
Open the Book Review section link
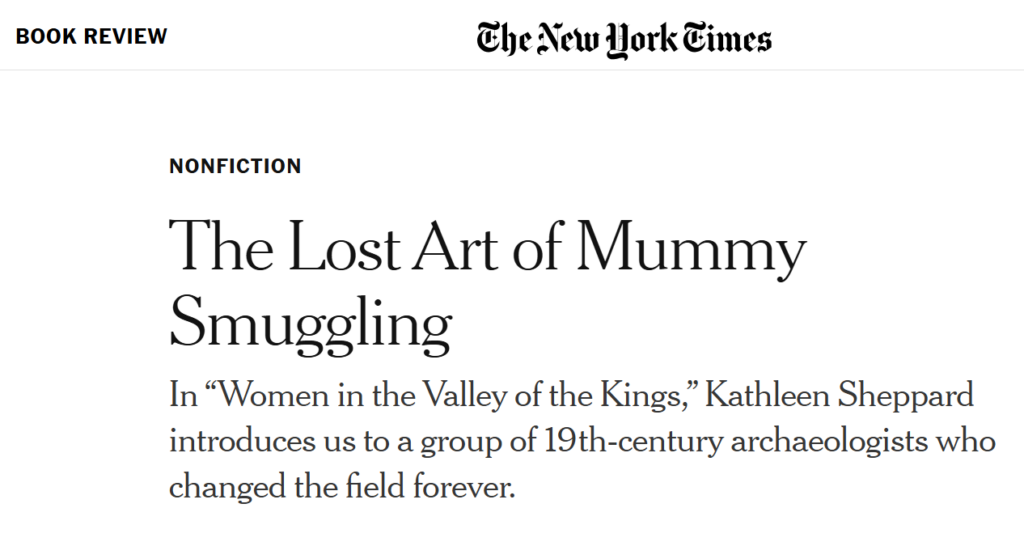91,36
